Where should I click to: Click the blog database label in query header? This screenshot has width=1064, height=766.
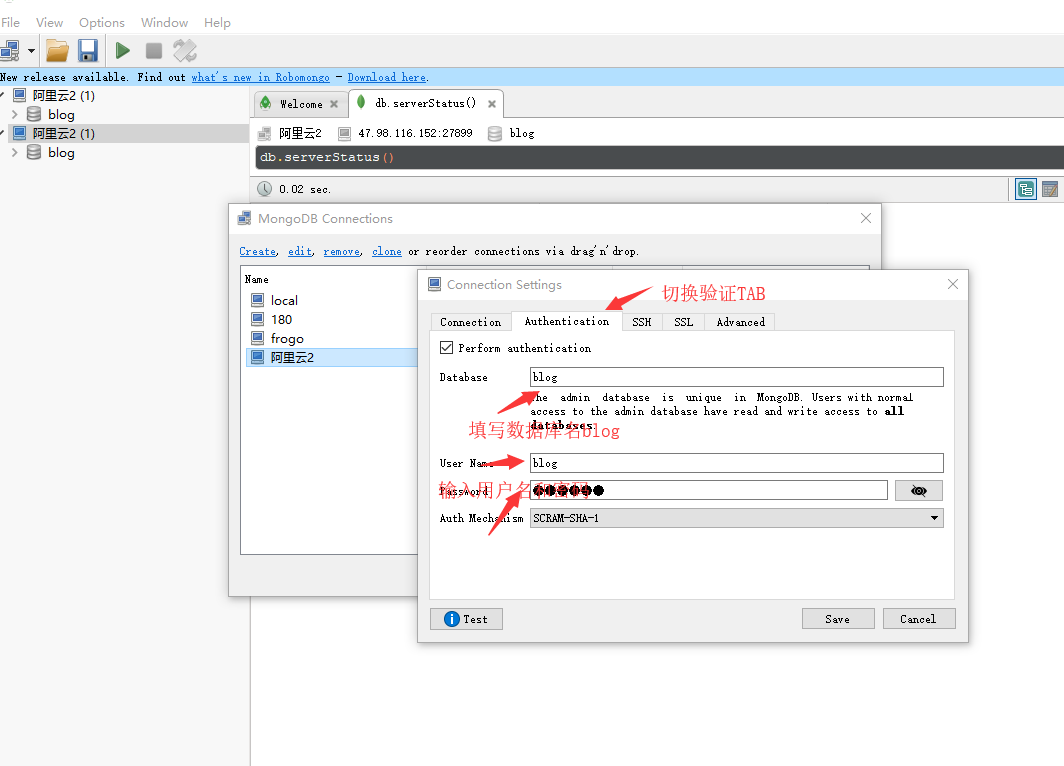coord(522,133)
